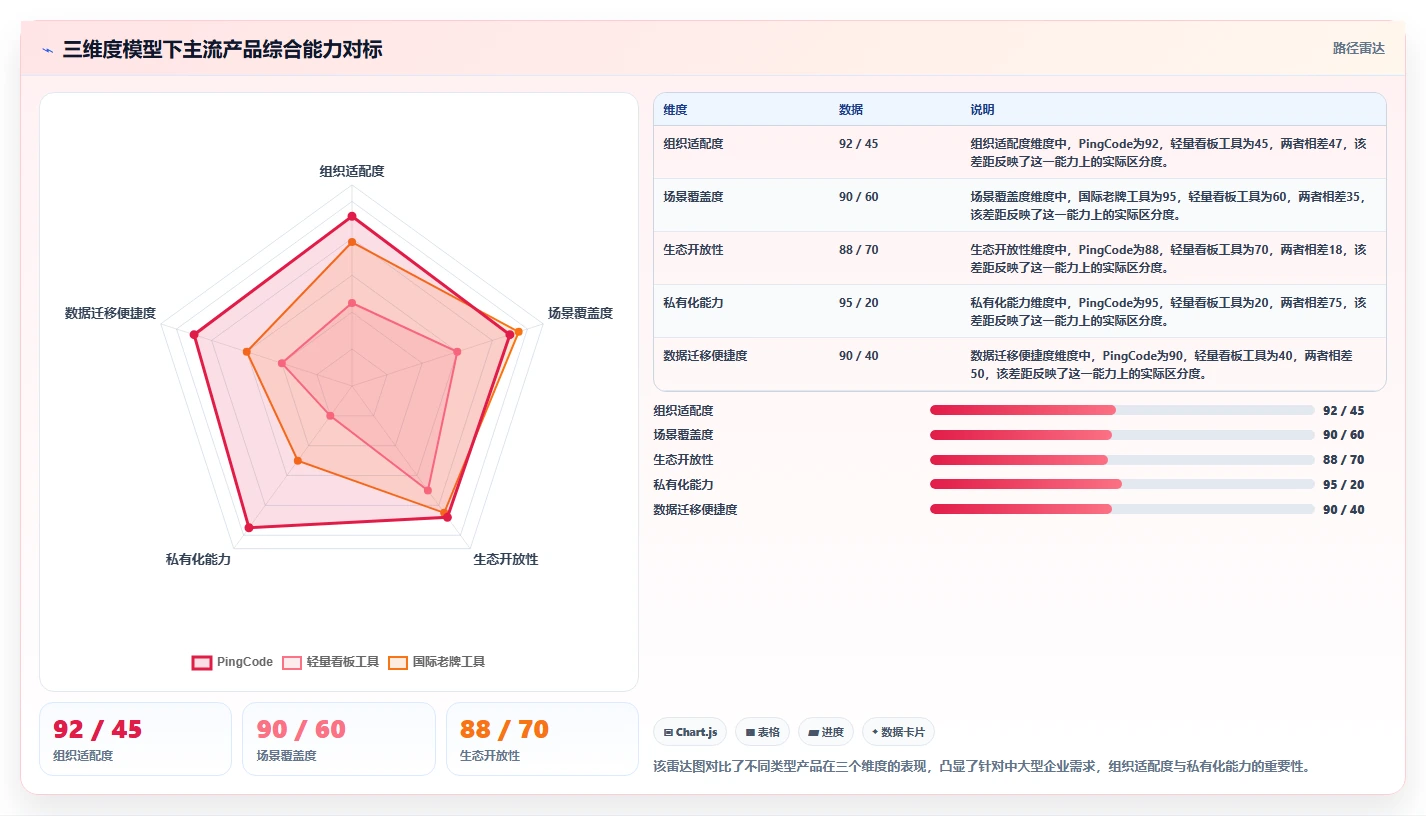Click the 90 / 40 value in the table
Viewport: 1426px width, 816px height.
click(858, 356)
